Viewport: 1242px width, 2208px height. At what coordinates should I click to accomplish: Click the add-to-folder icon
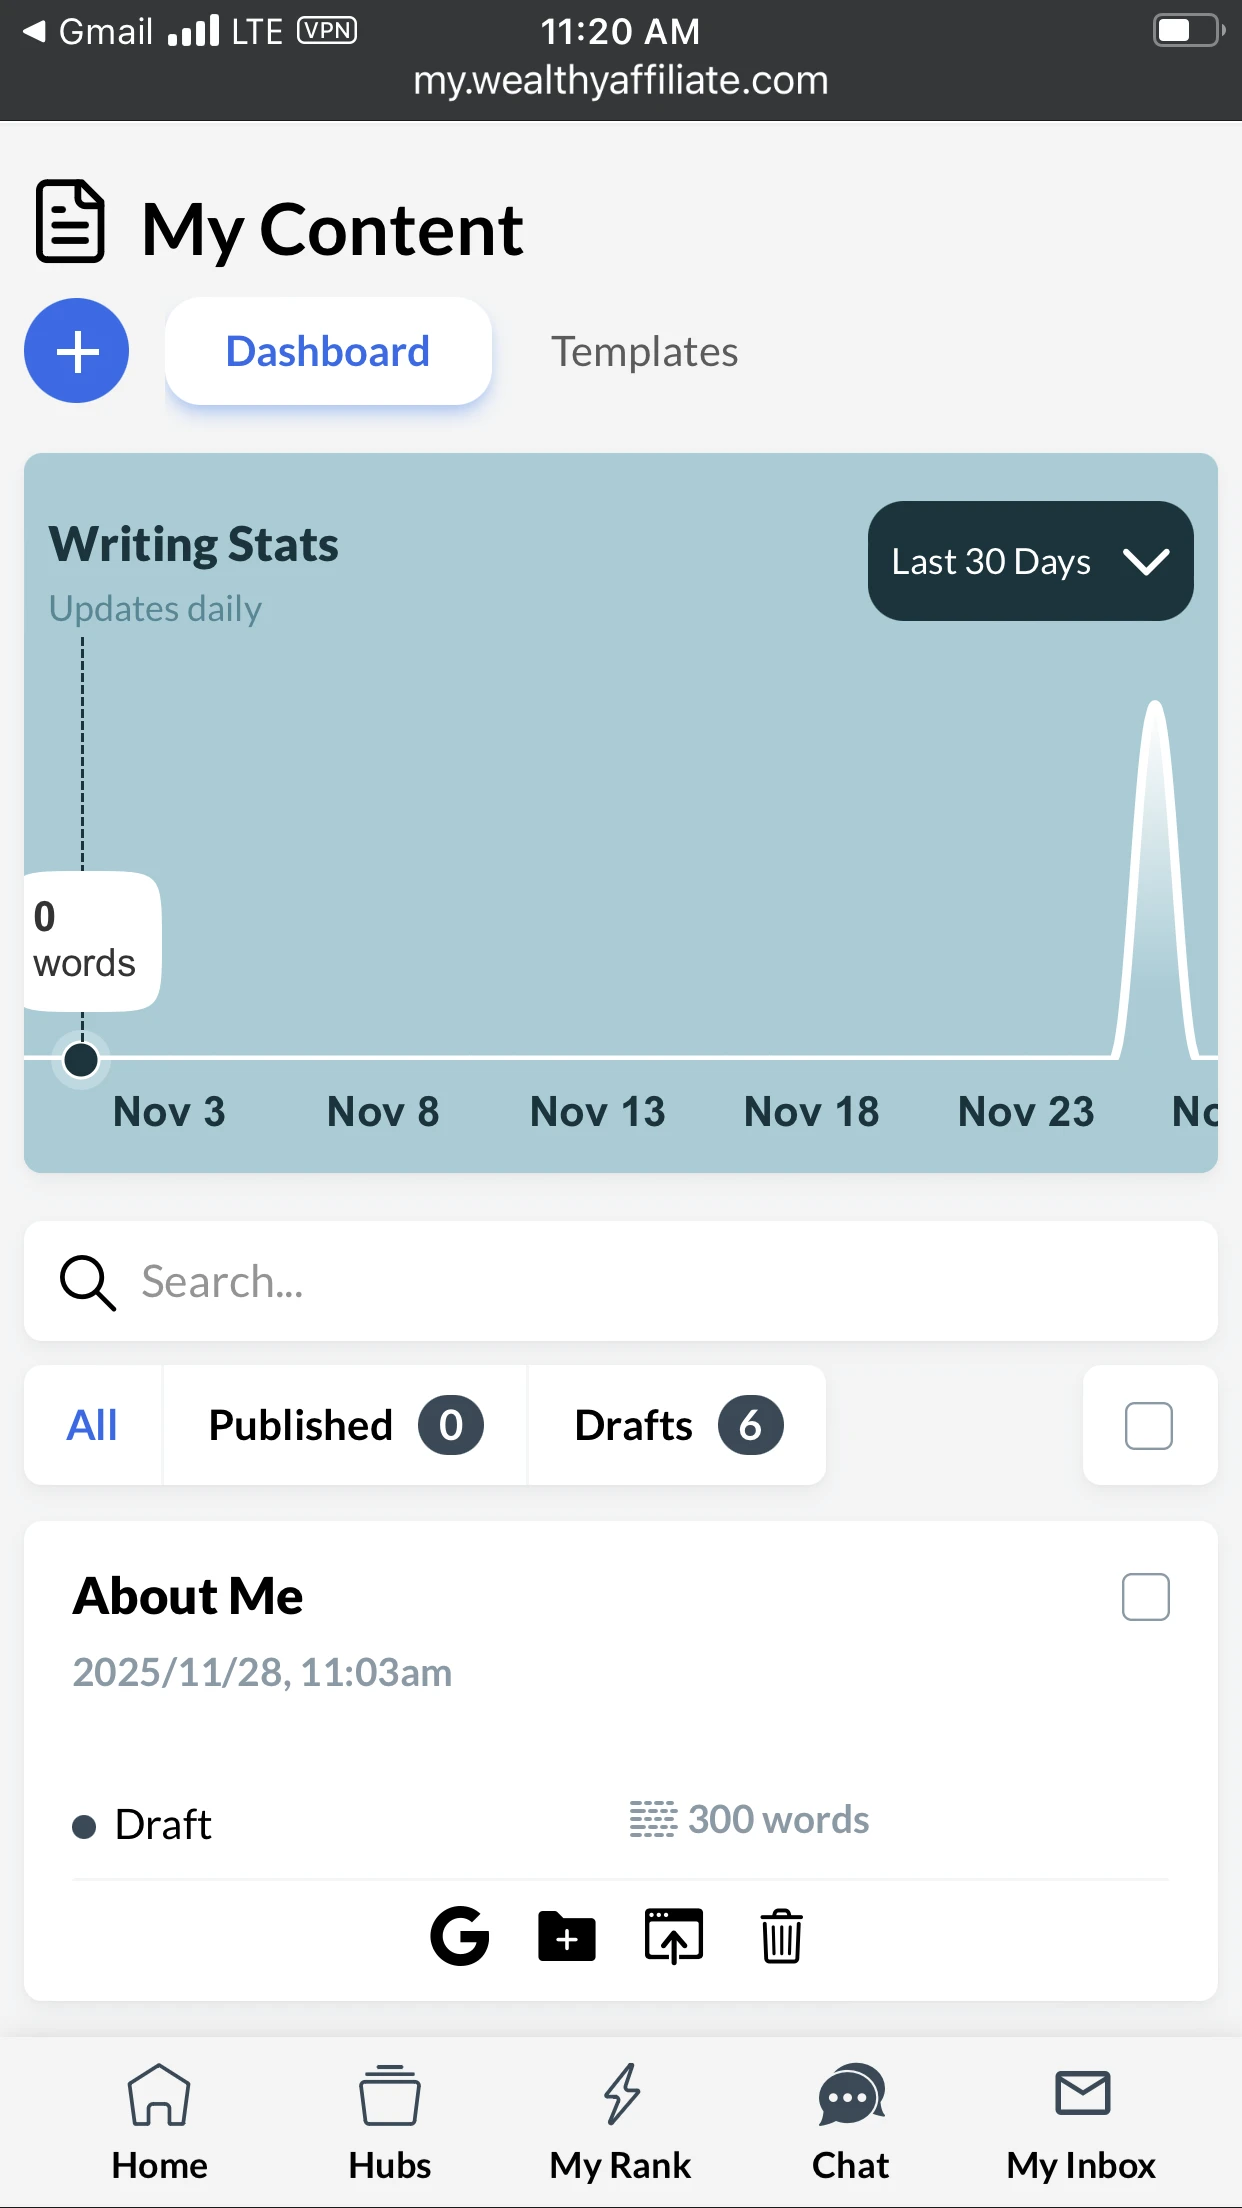(x=567, y=1936)
